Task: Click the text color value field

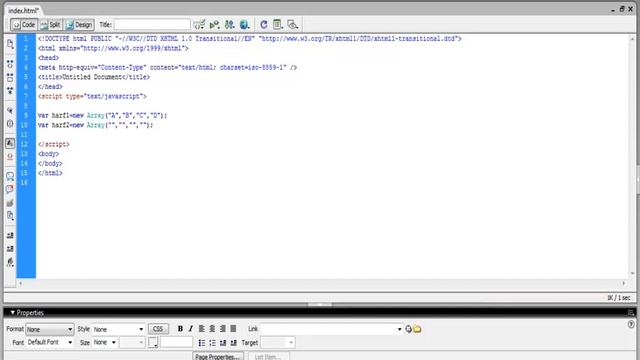Action: pos(176,342)
